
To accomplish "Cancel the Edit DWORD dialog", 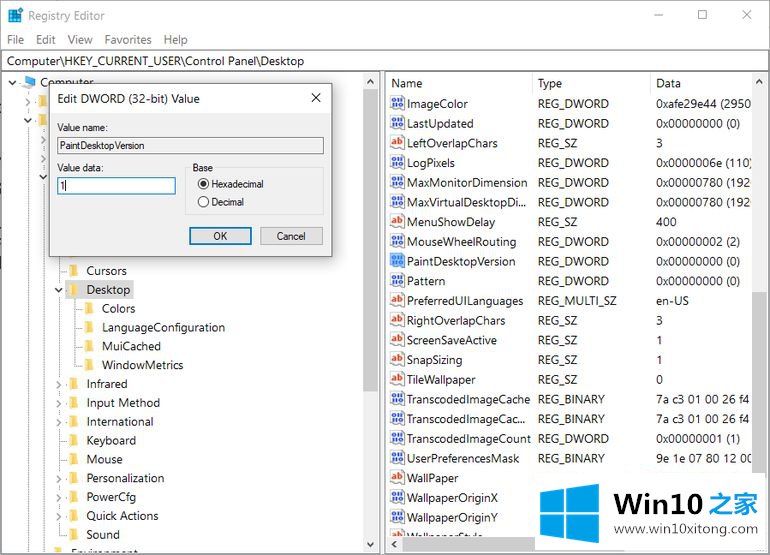I will coord(291,236).
